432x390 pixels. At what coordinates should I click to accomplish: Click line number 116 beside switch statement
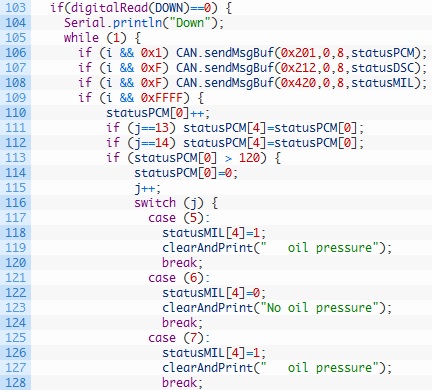click(x=15, y=203)
